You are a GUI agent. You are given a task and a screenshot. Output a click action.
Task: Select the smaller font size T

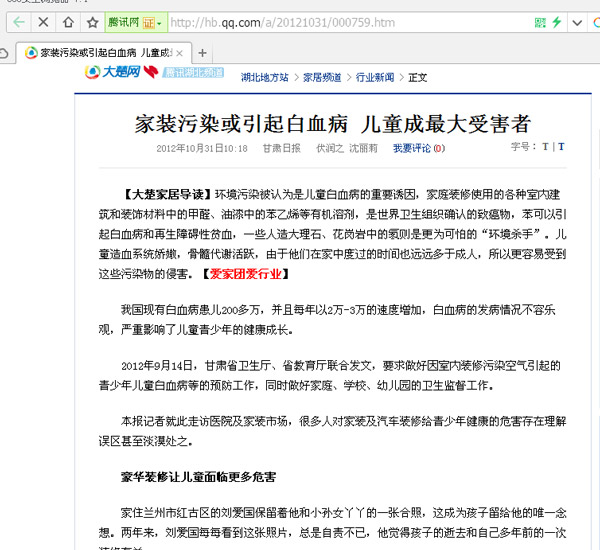[545, 148]
